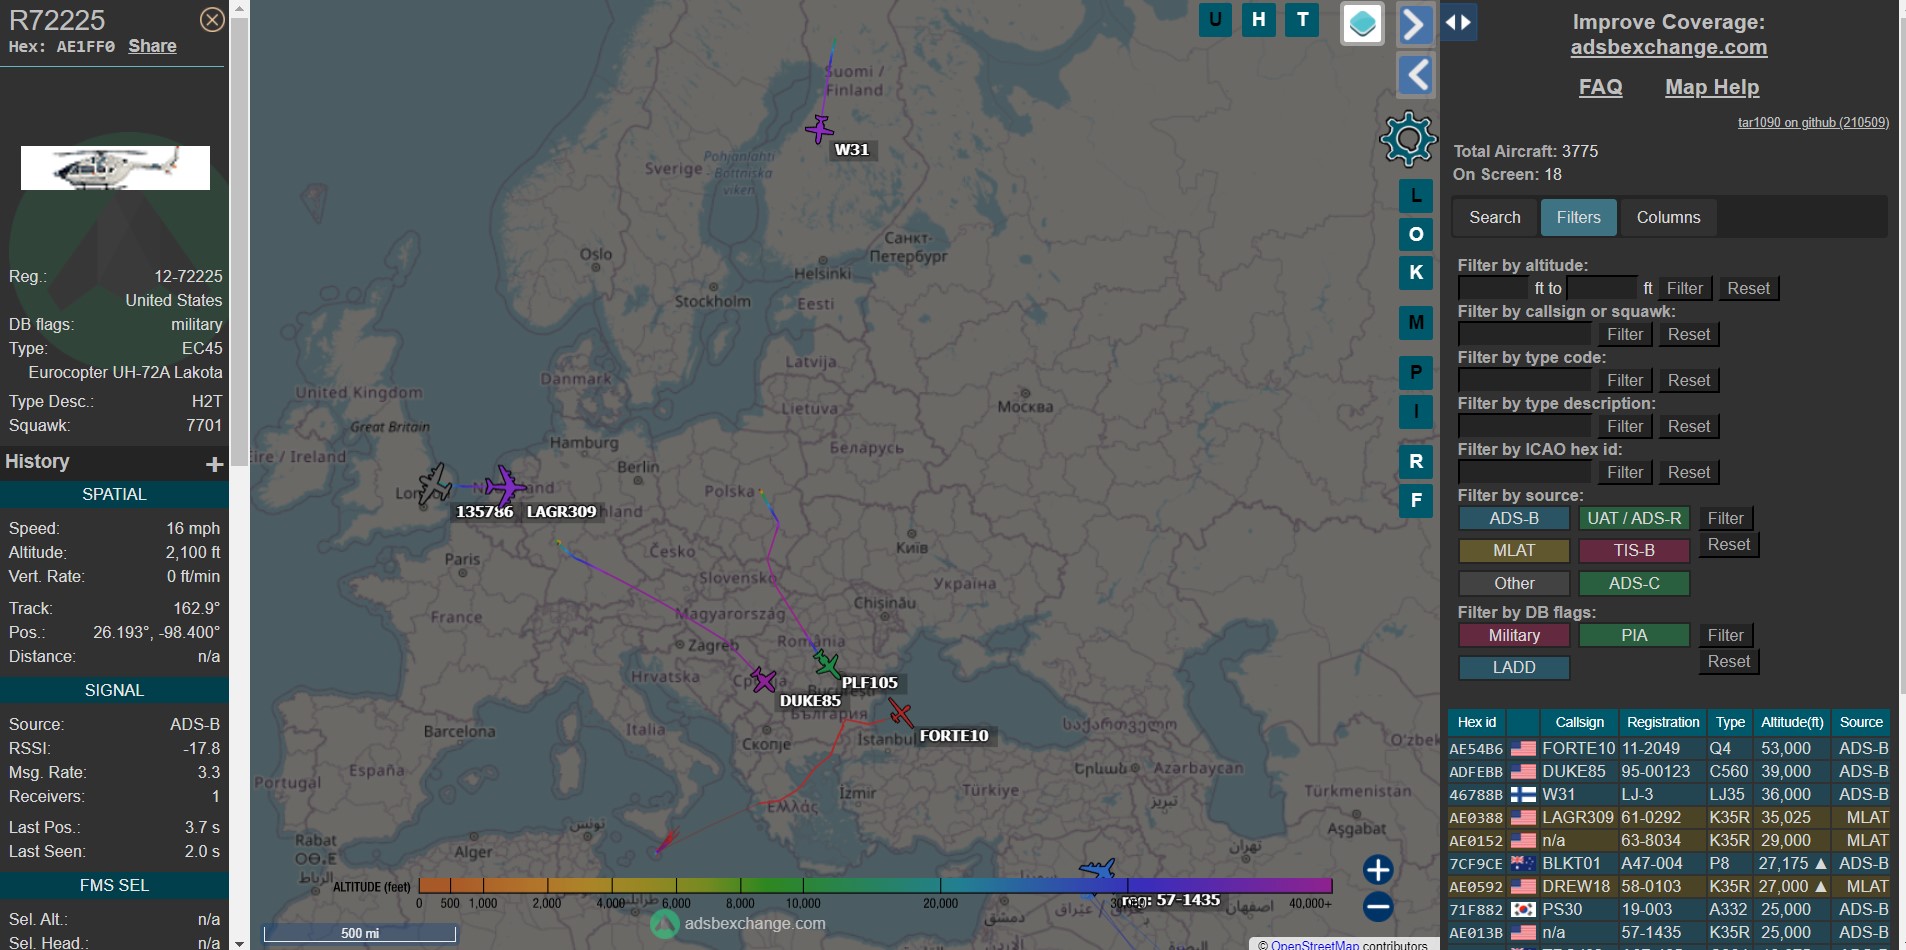Focus the callsign or squawk filter field
The image size is (1906, 950).
click(x=1524, y=334)
